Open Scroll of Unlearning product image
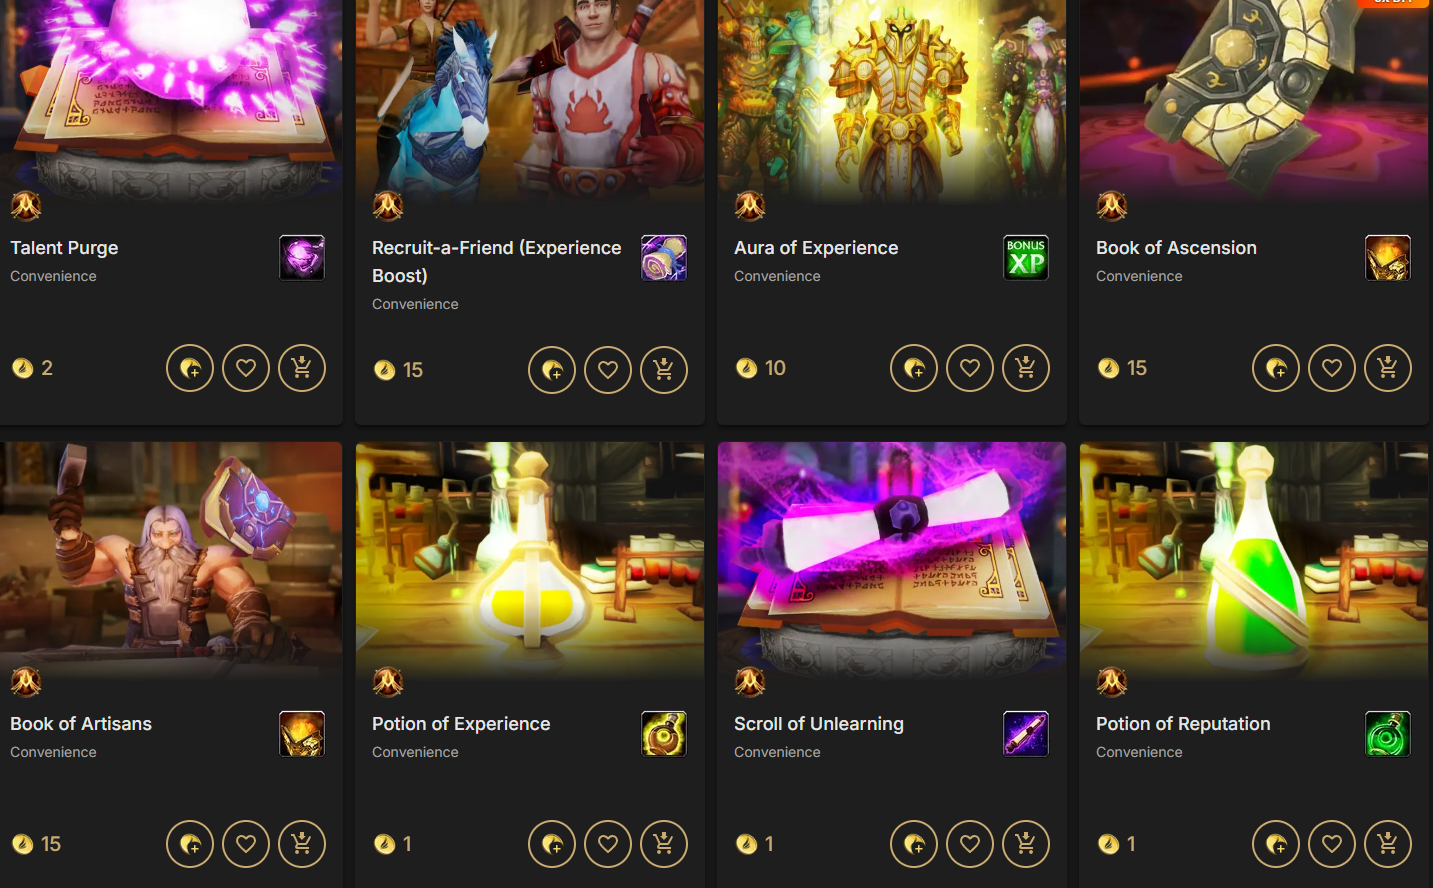 click(892, 560)
